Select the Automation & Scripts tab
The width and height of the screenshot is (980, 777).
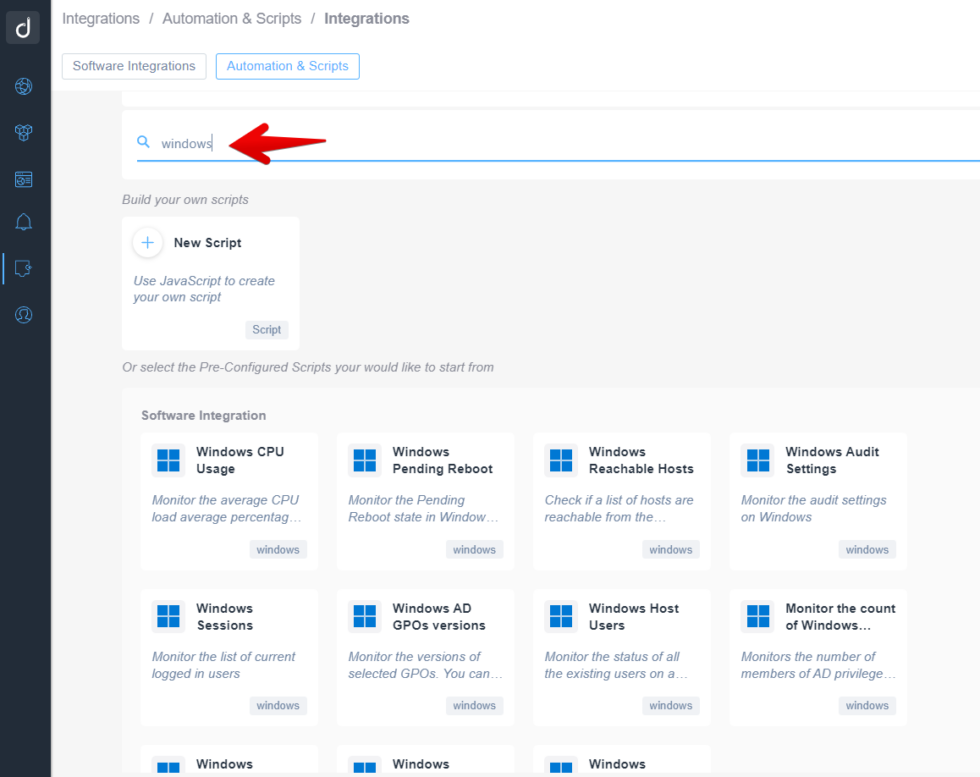[287, 66]
